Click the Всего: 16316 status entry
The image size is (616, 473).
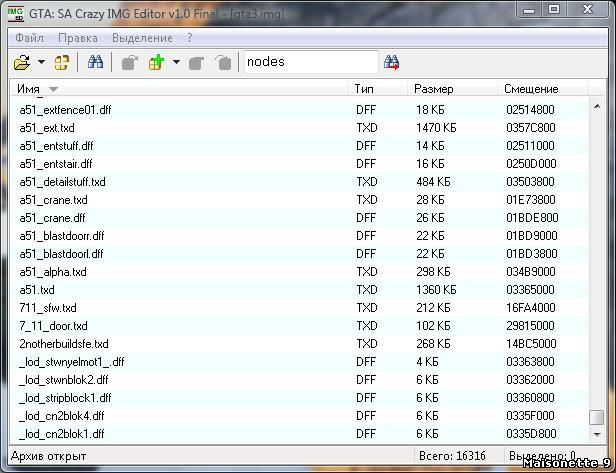[452, 456]
